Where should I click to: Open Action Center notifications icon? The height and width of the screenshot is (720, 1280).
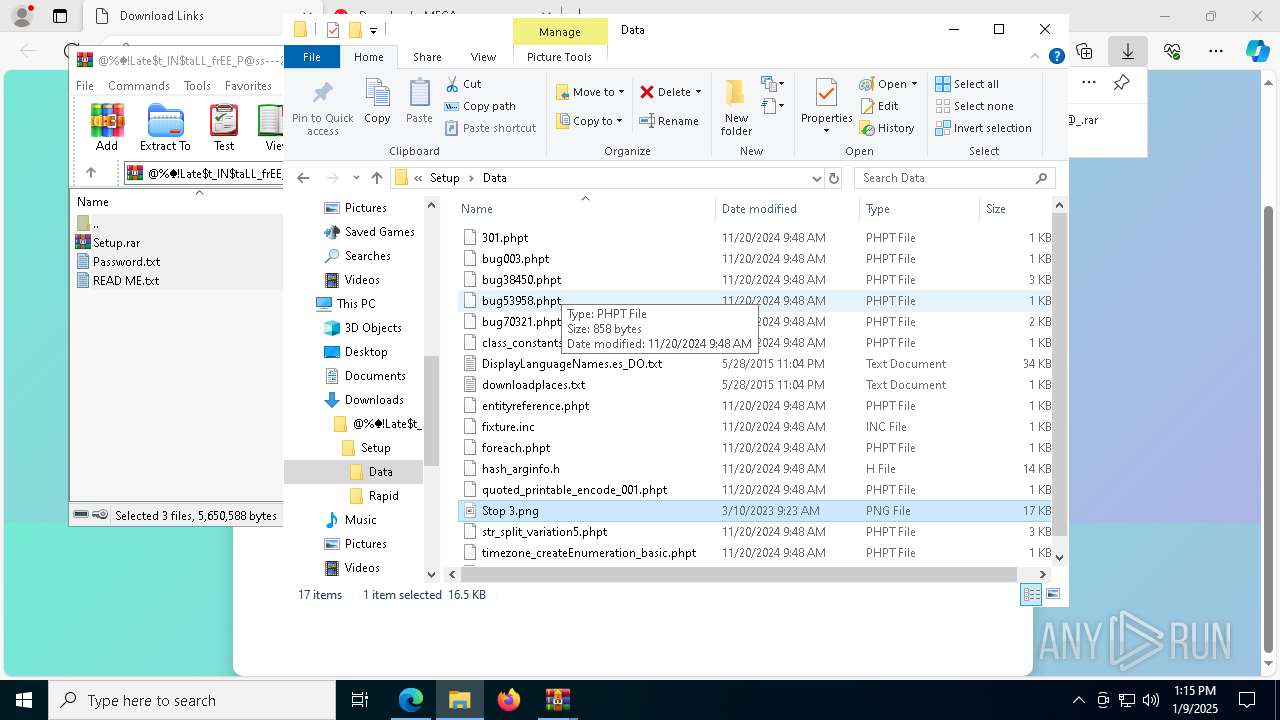[x=1247, y=700]
